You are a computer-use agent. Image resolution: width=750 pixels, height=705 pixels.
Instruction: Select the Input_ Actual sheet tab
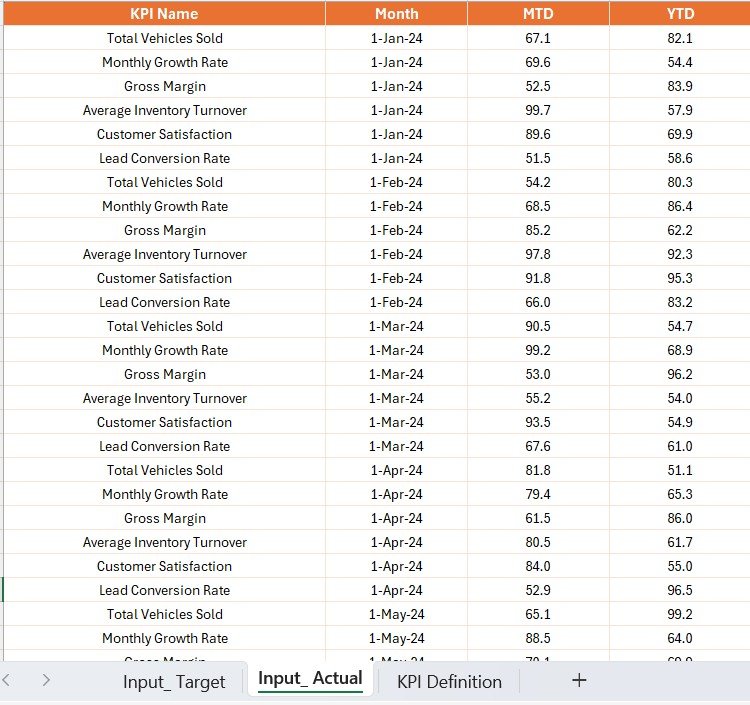click(310, 679)
